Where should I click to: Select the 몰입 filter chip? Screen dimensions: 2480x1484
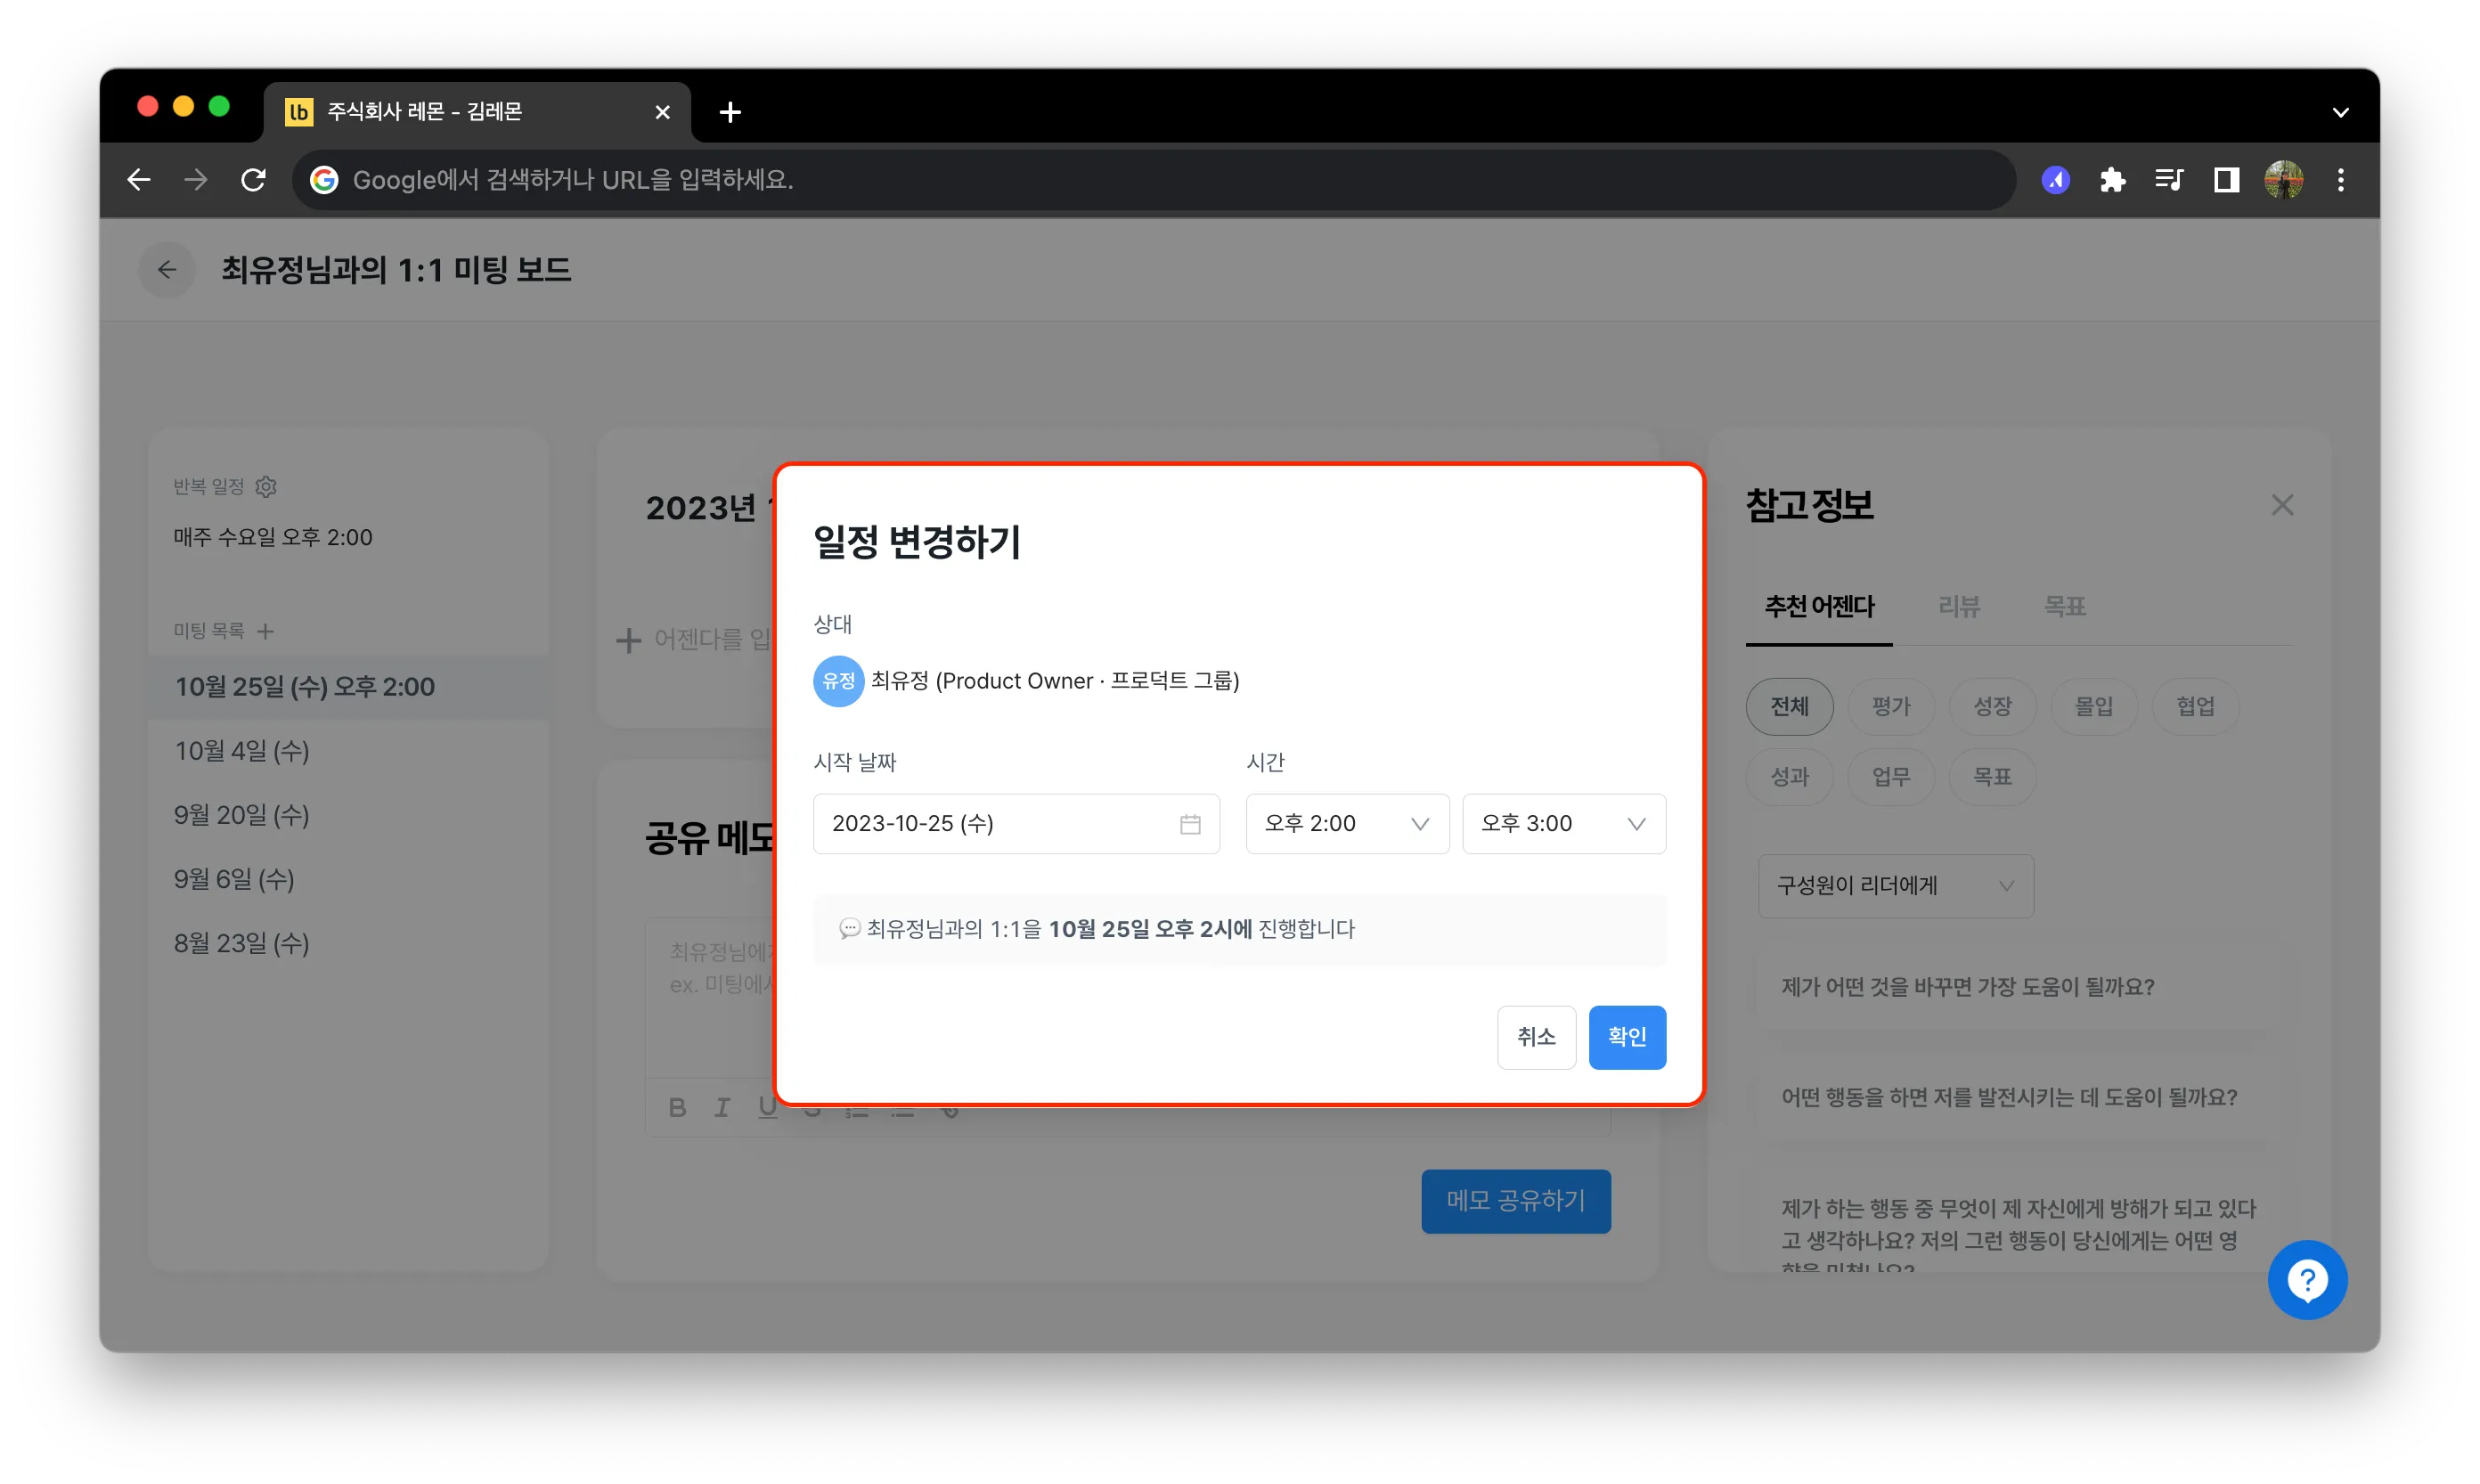click(2094, 707)
